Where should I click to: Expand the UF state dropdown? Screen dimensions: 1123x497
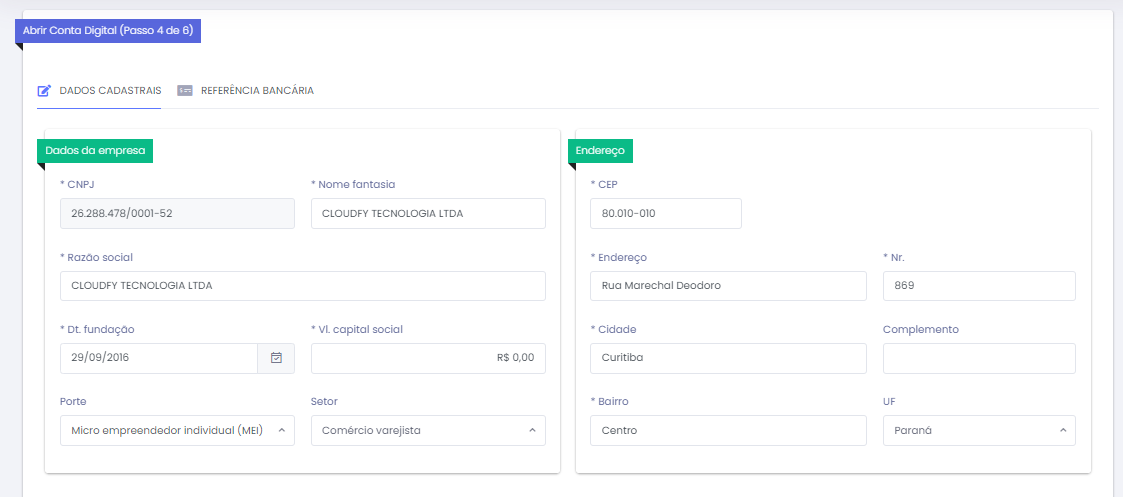[x=979, y=430]
